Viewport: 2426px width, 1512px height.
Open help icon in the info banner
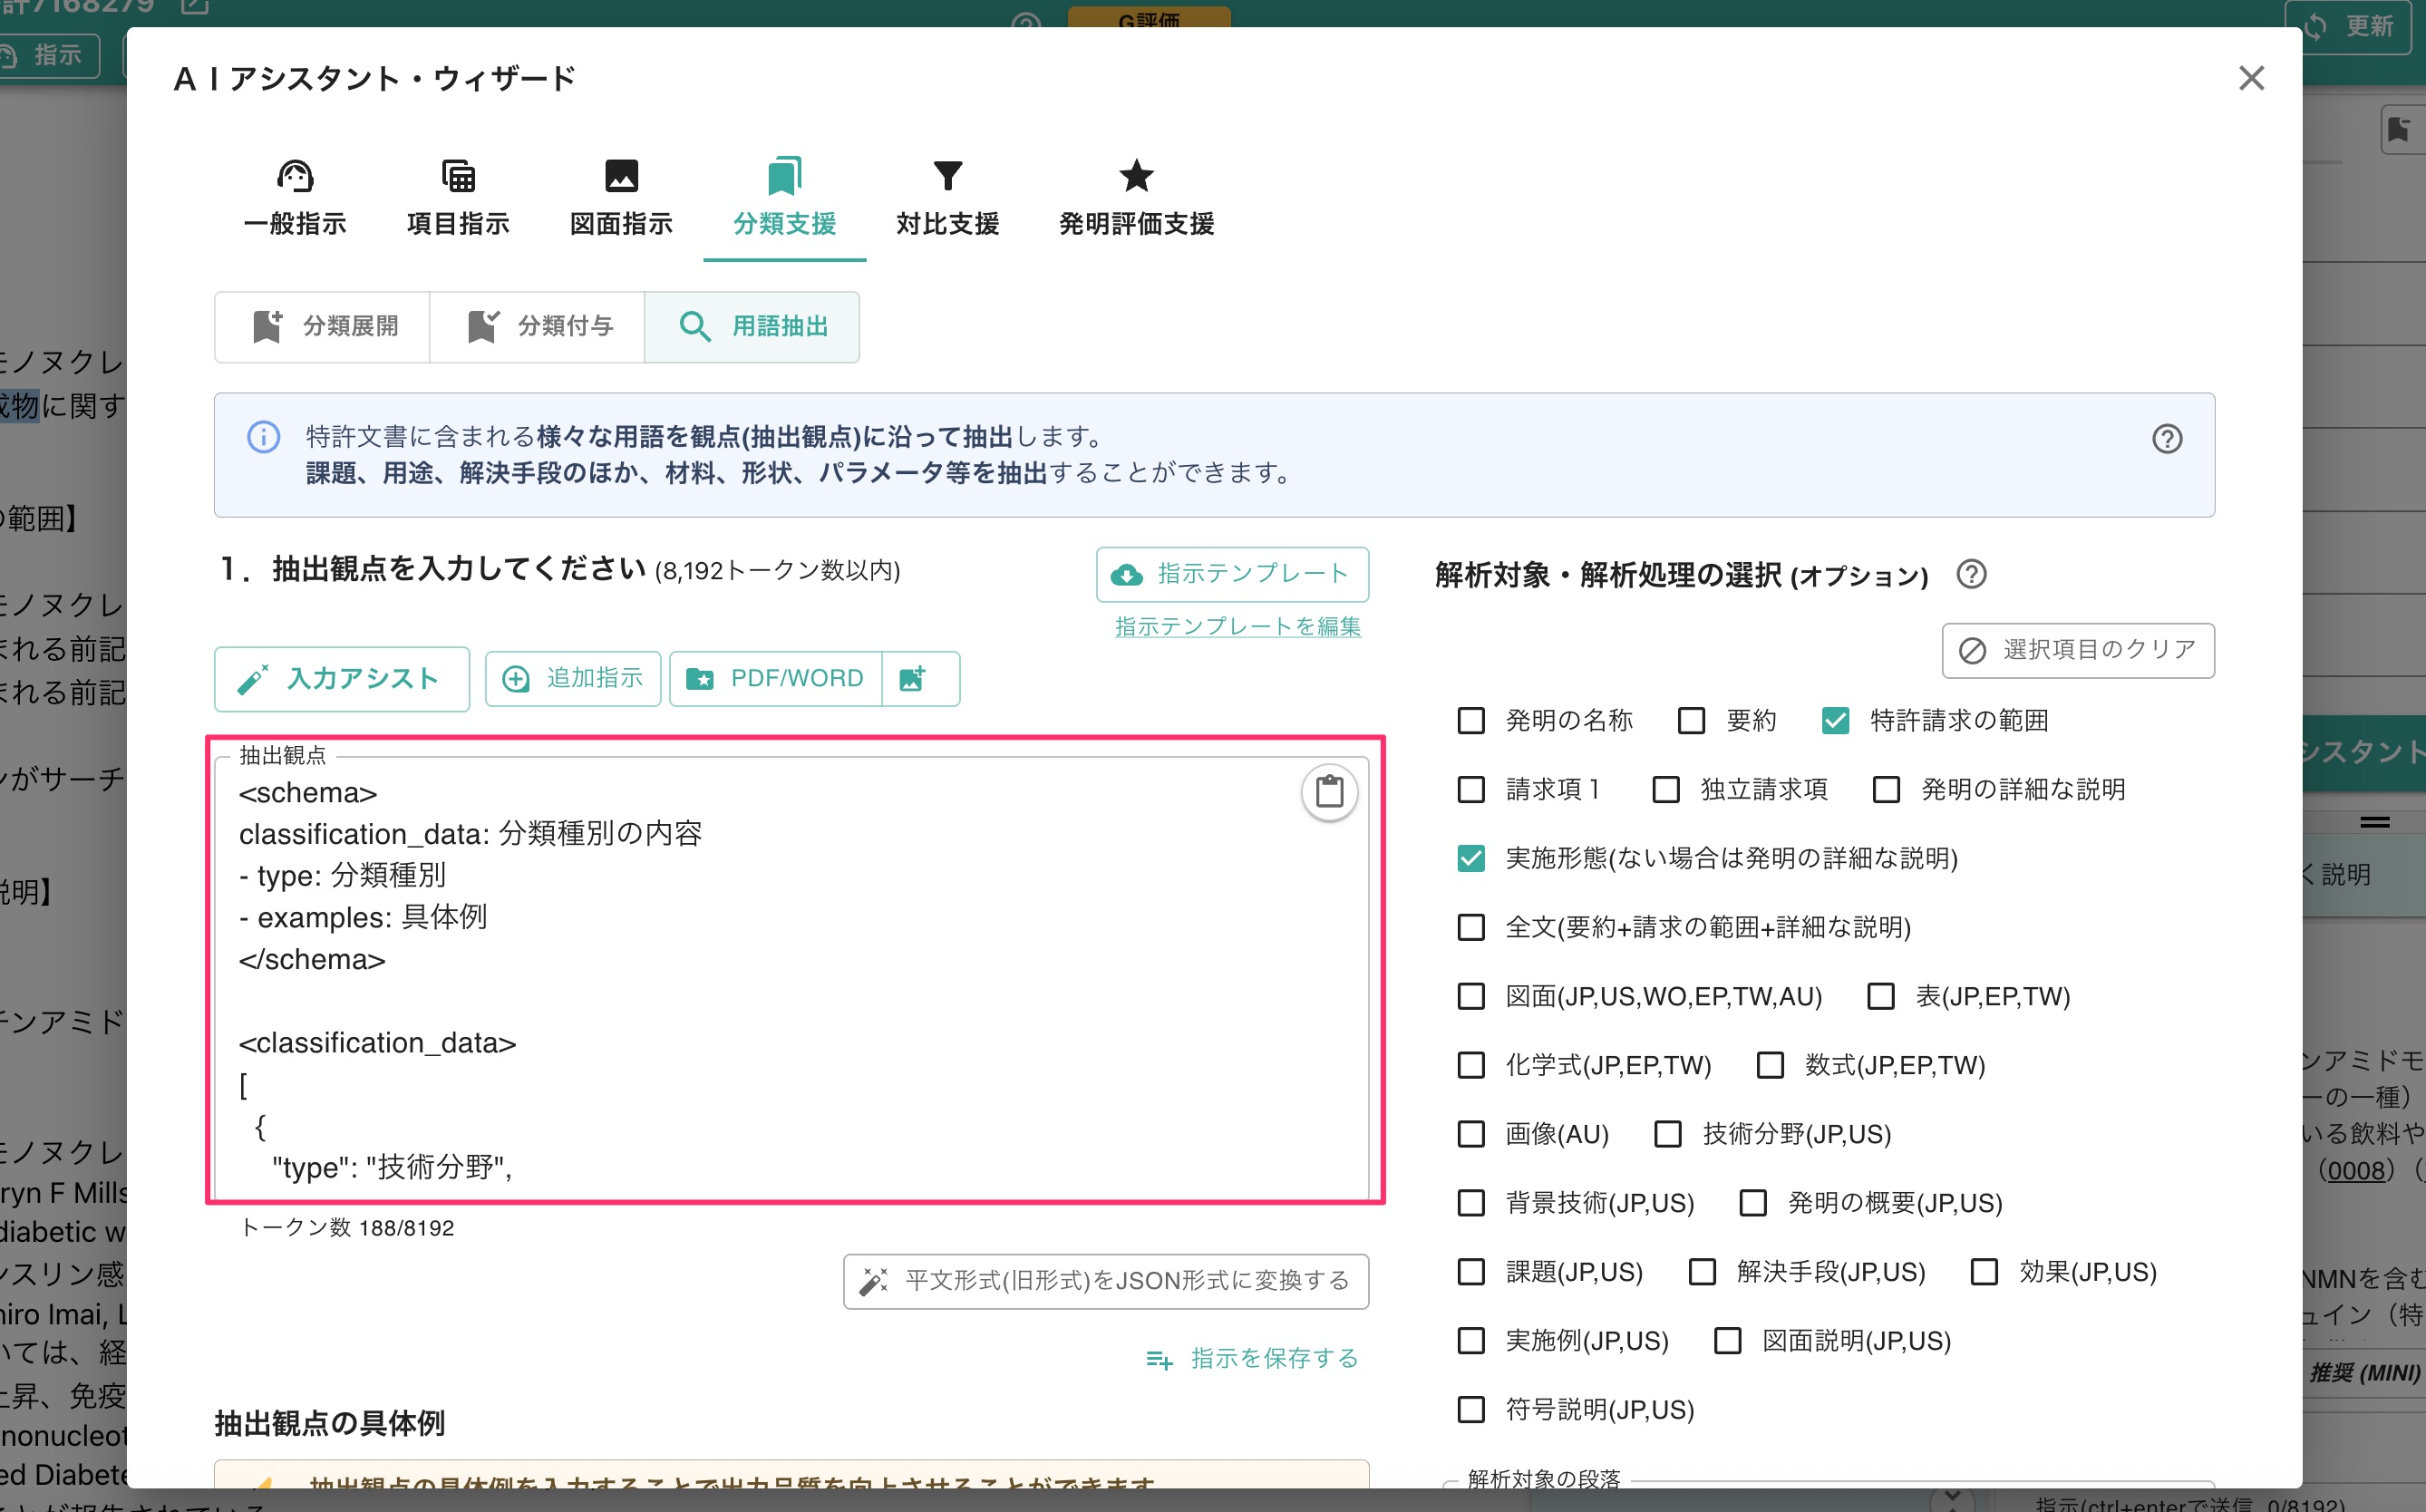[x=2166, y=439]
